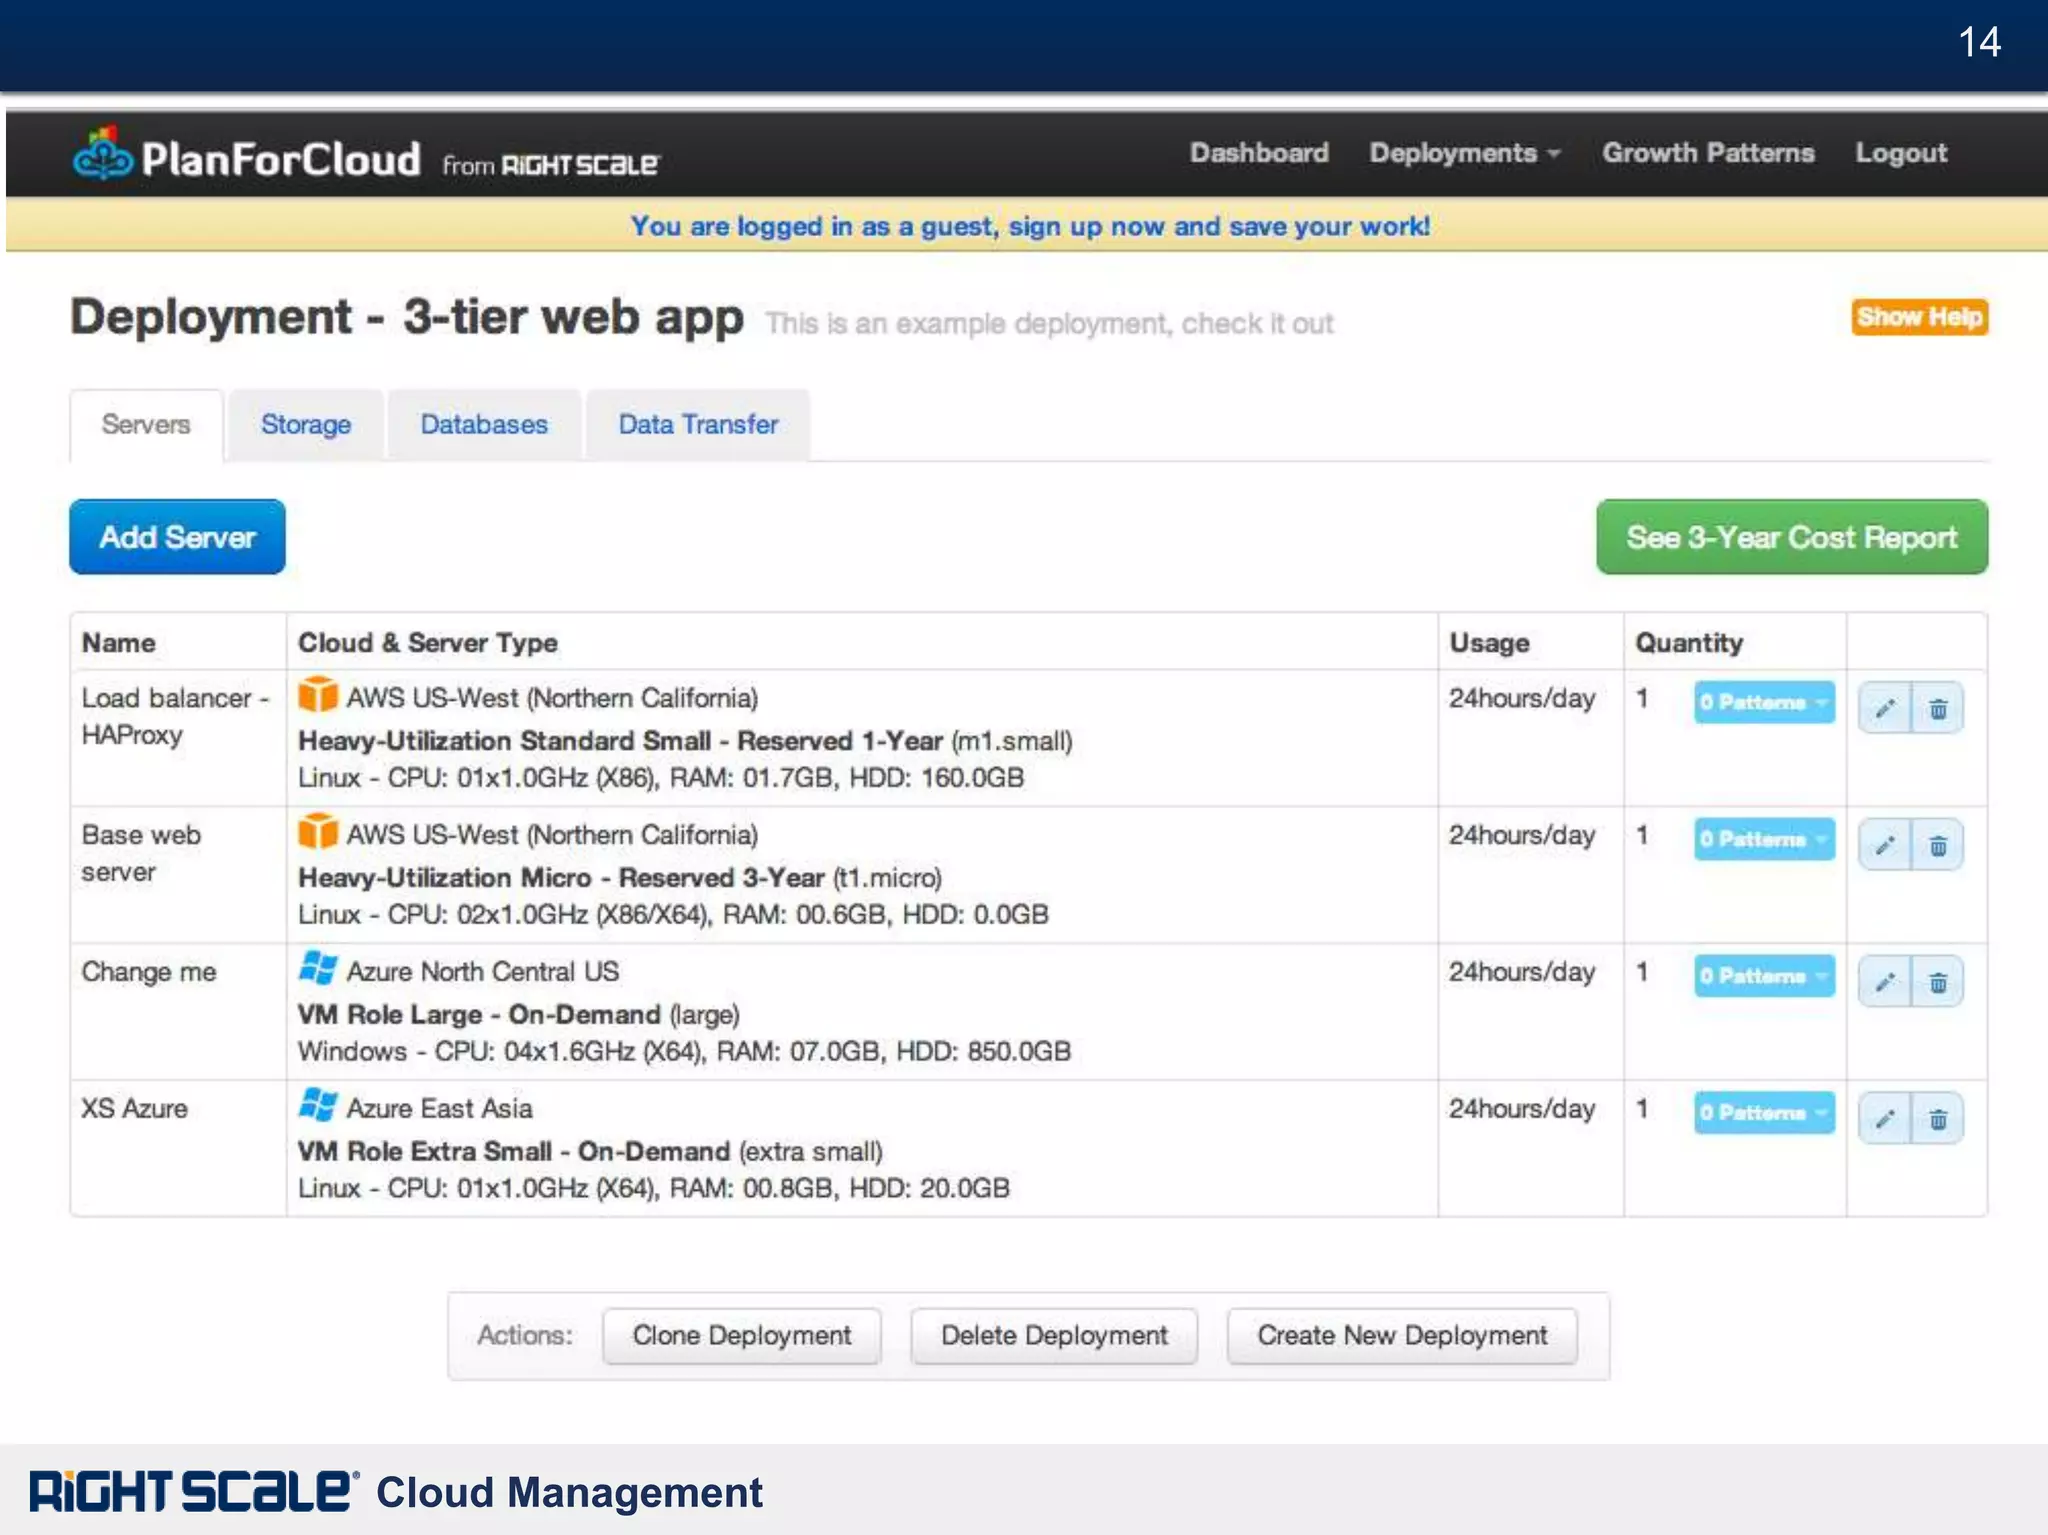Image resolution: width=2048 pixels, height=1535 pixels.
Task: Expand 0 Patterns dropdown for Load balancer
Action: pyautogui.click(x=1763, y=702)
